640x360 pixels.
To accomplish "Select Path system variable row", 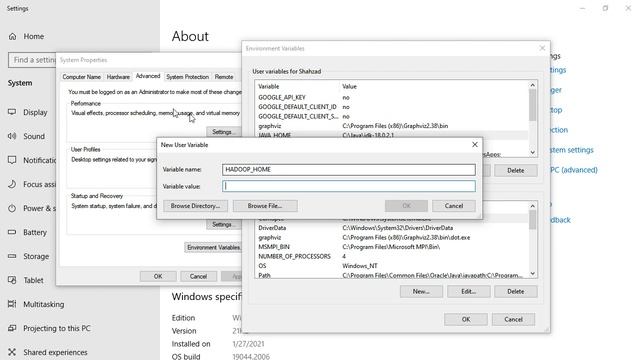I will pos(392,275).
